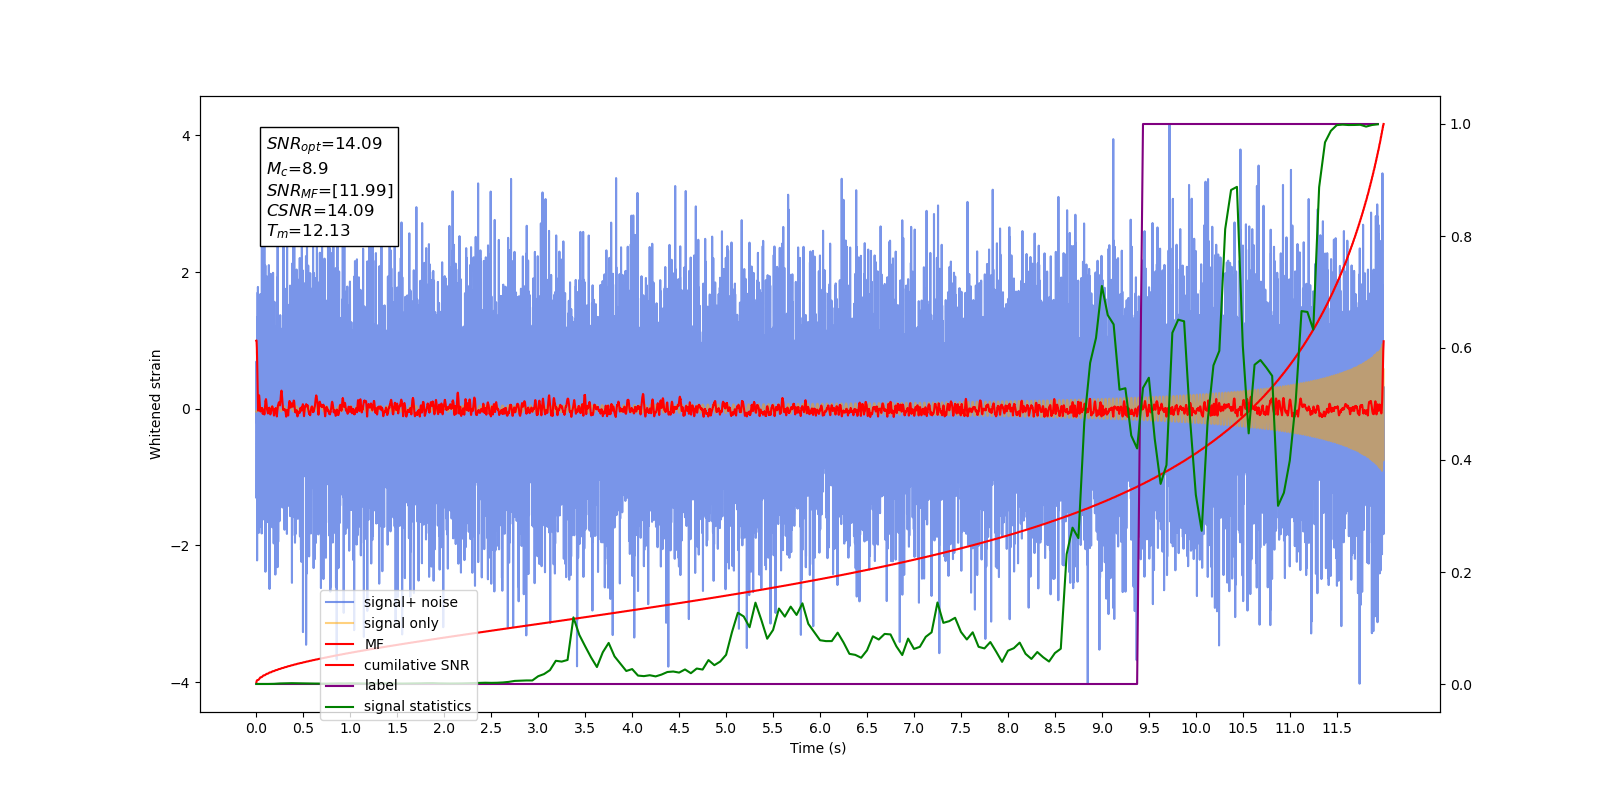Click the x-axis tick label 8.5

[1055, 728]
